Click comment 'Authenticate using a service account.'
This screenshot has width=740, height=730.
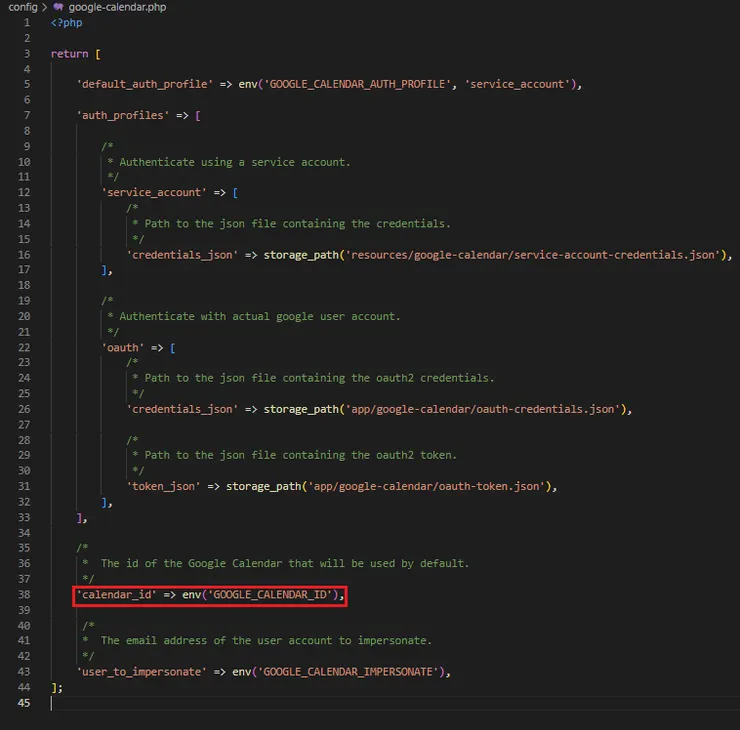[235, 162]
